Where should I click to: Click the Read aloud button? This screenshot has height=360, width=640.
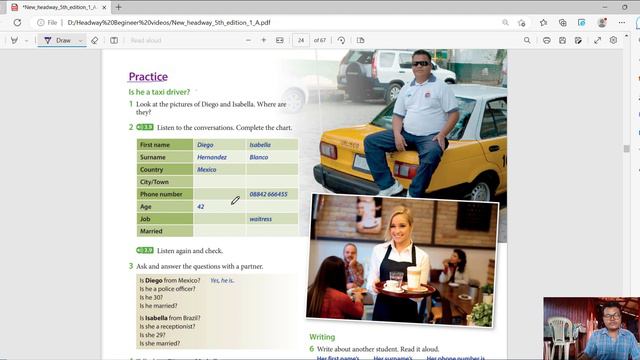[x=146, y=40]
